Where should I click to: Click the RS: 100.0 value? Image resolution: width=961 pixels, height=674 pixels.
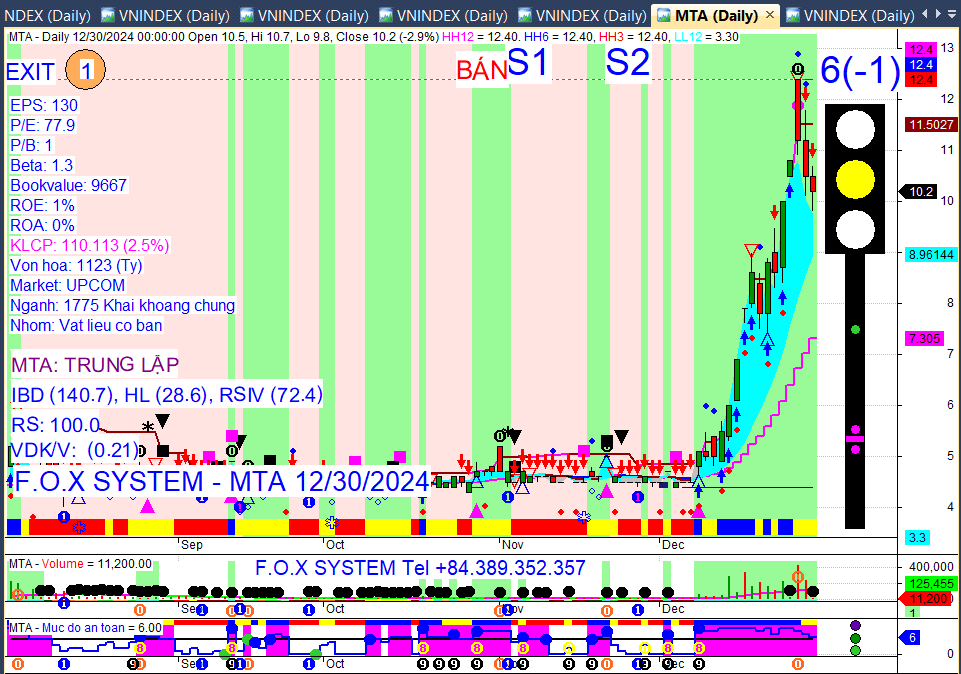55,425
